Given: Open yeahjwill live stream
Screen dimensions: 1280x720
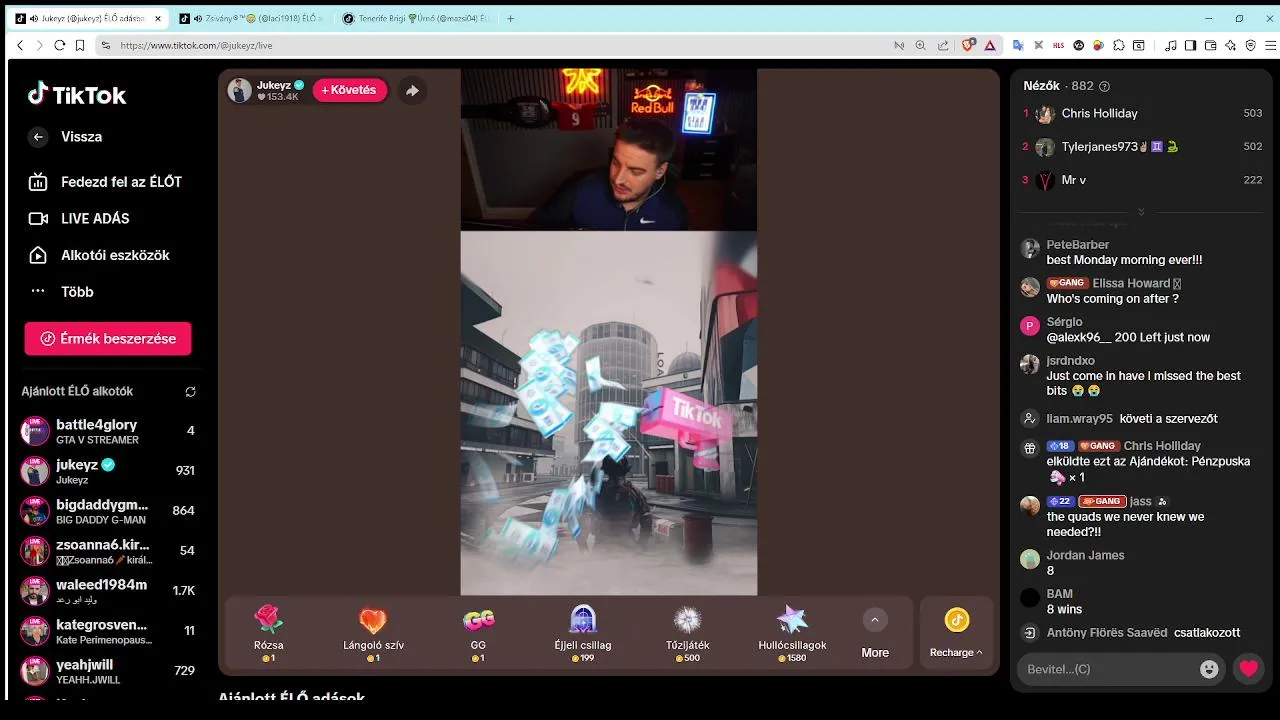Looking at the screenshot, I should [x=108, y=671].
